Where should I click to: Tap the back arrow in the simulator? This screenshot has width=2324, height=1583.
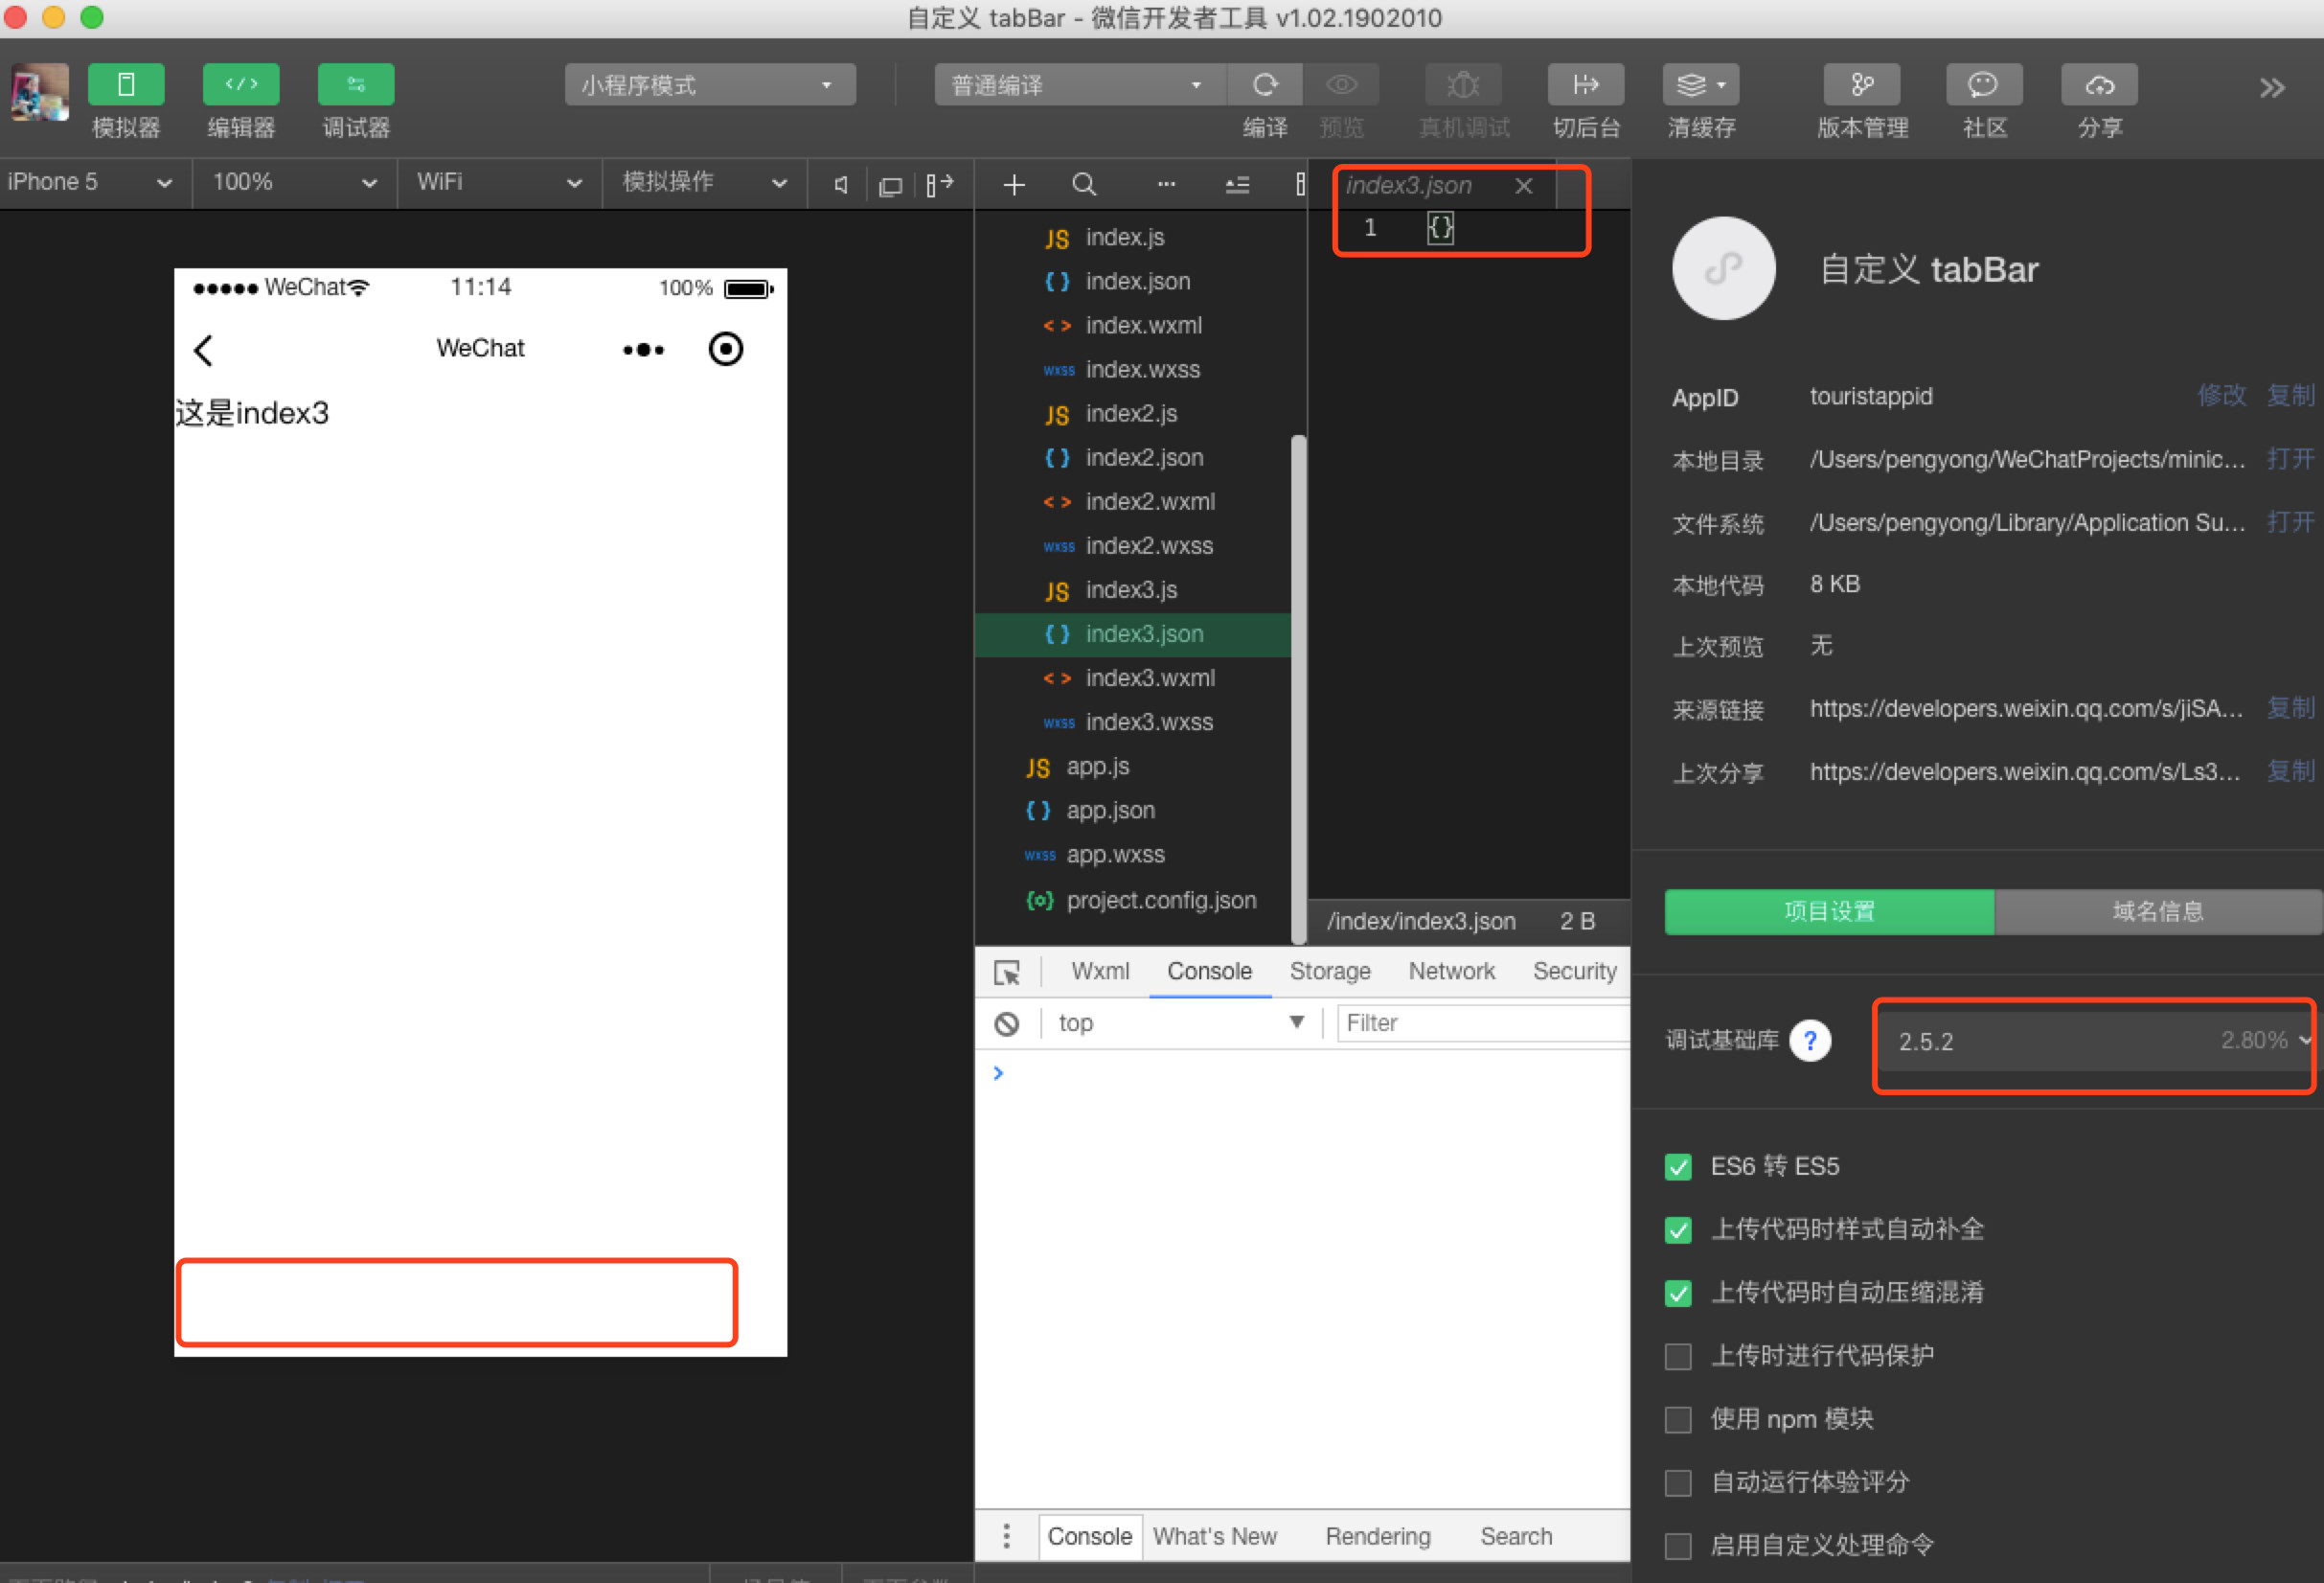[x=203, y=350]
